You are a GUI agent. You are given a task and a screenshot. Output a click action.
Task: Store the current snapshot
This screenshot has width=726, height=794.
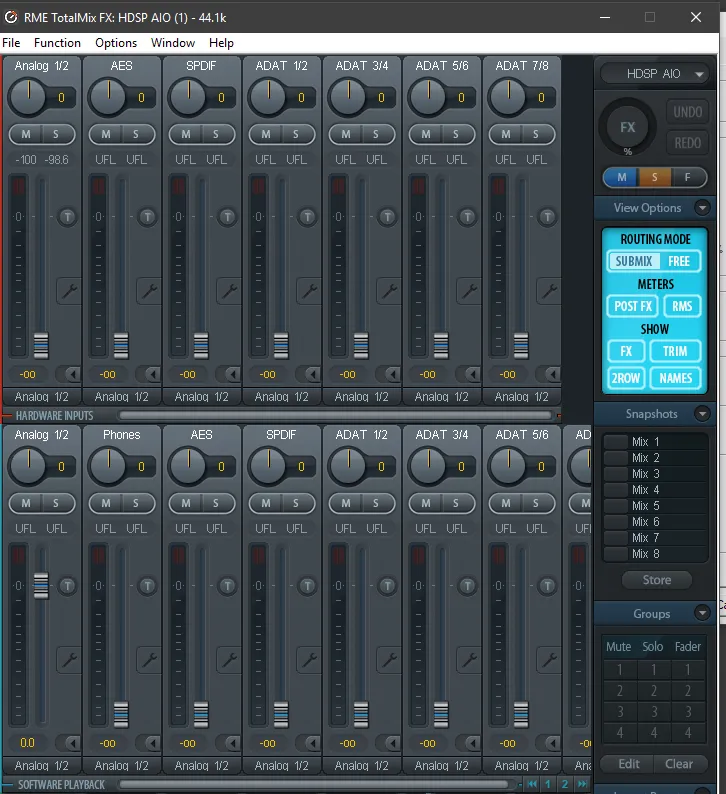point(657,580)
